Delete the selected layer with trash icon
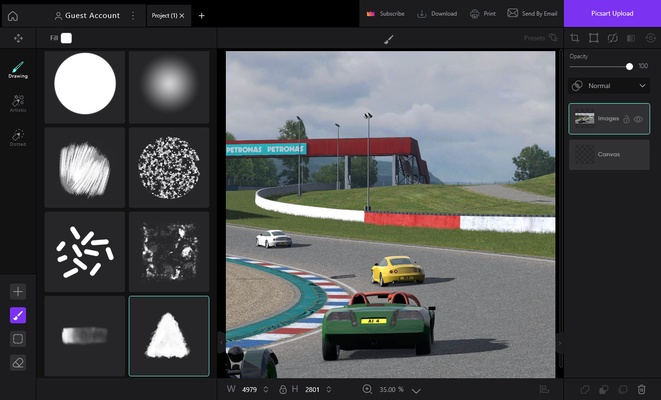 click(x=641, y=389)
